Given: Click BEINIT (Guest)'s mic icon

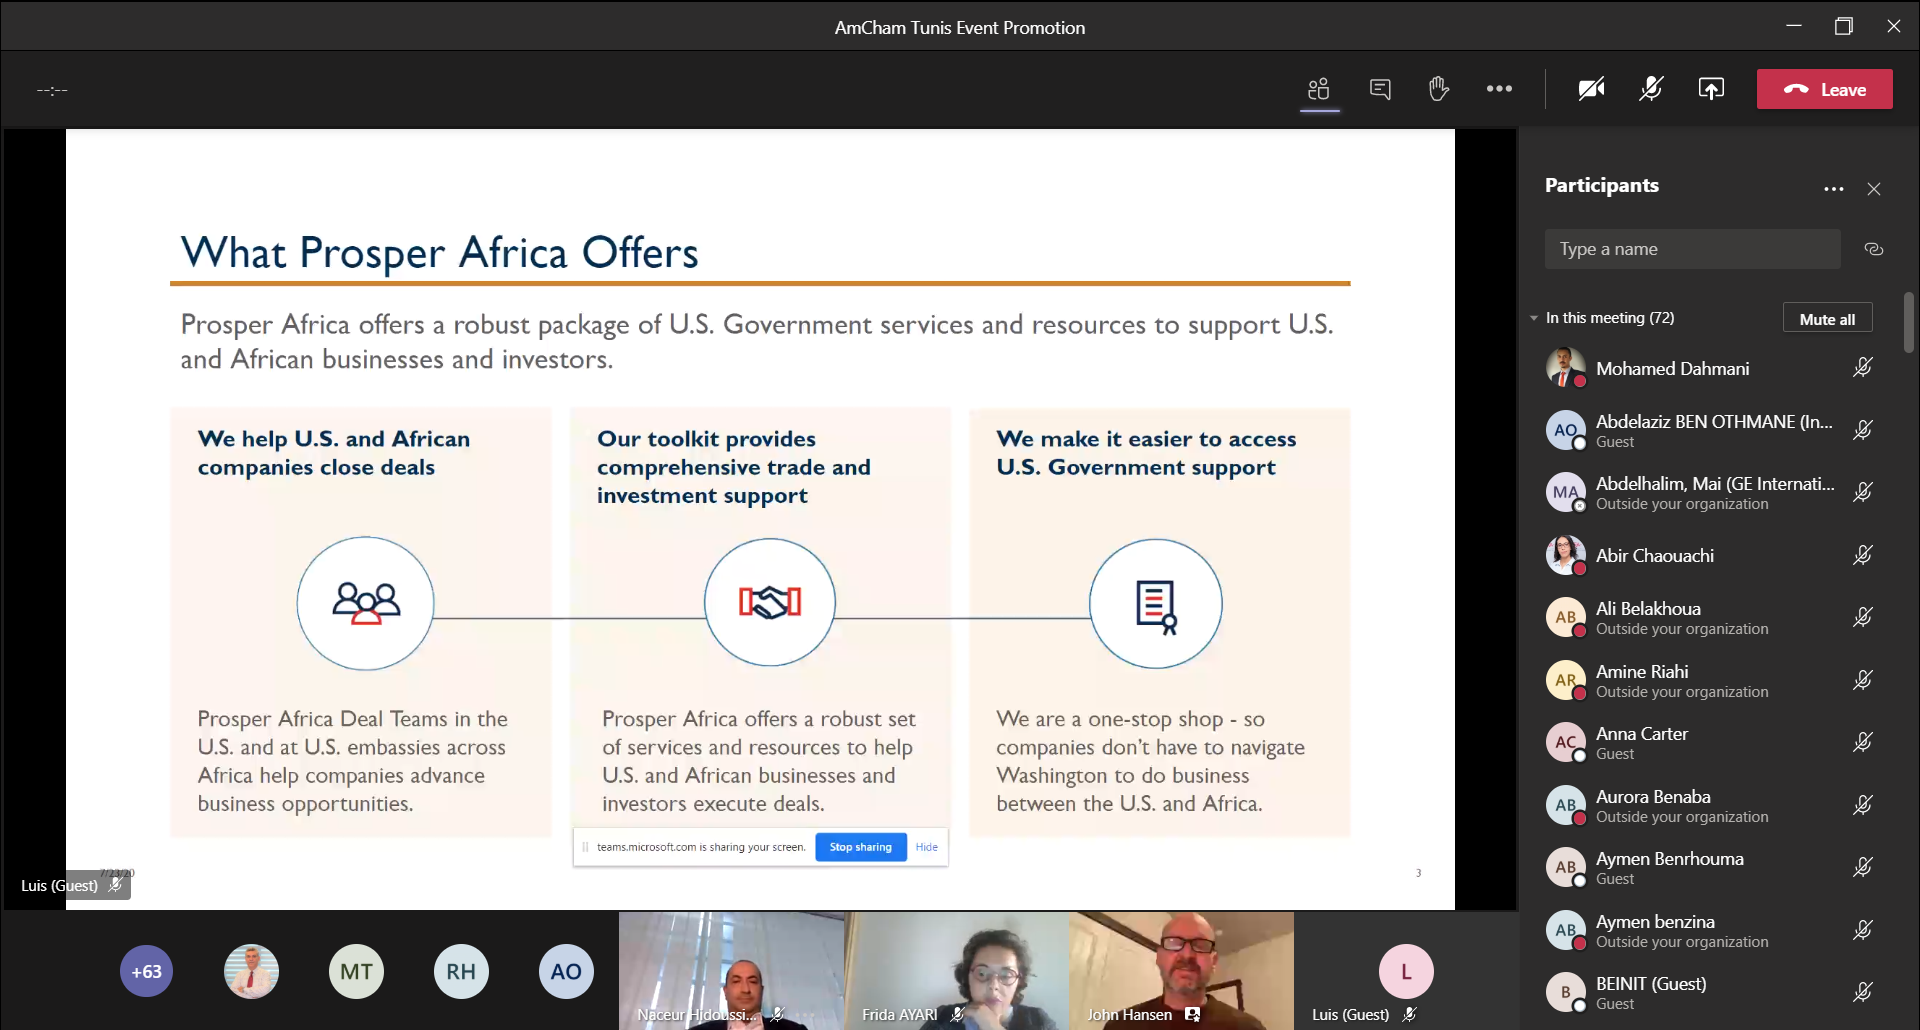Looking at the screenshot, I should point(1862,992).
